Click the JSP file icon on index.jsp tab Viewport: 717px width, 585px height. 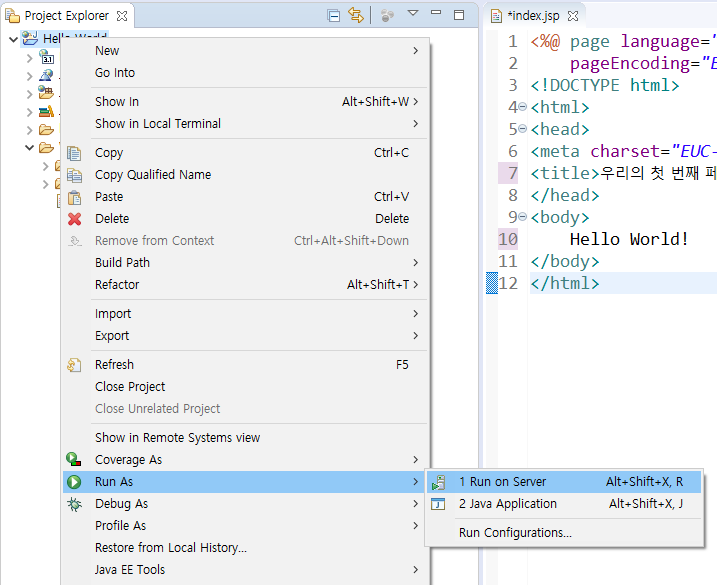coord(496,16)
